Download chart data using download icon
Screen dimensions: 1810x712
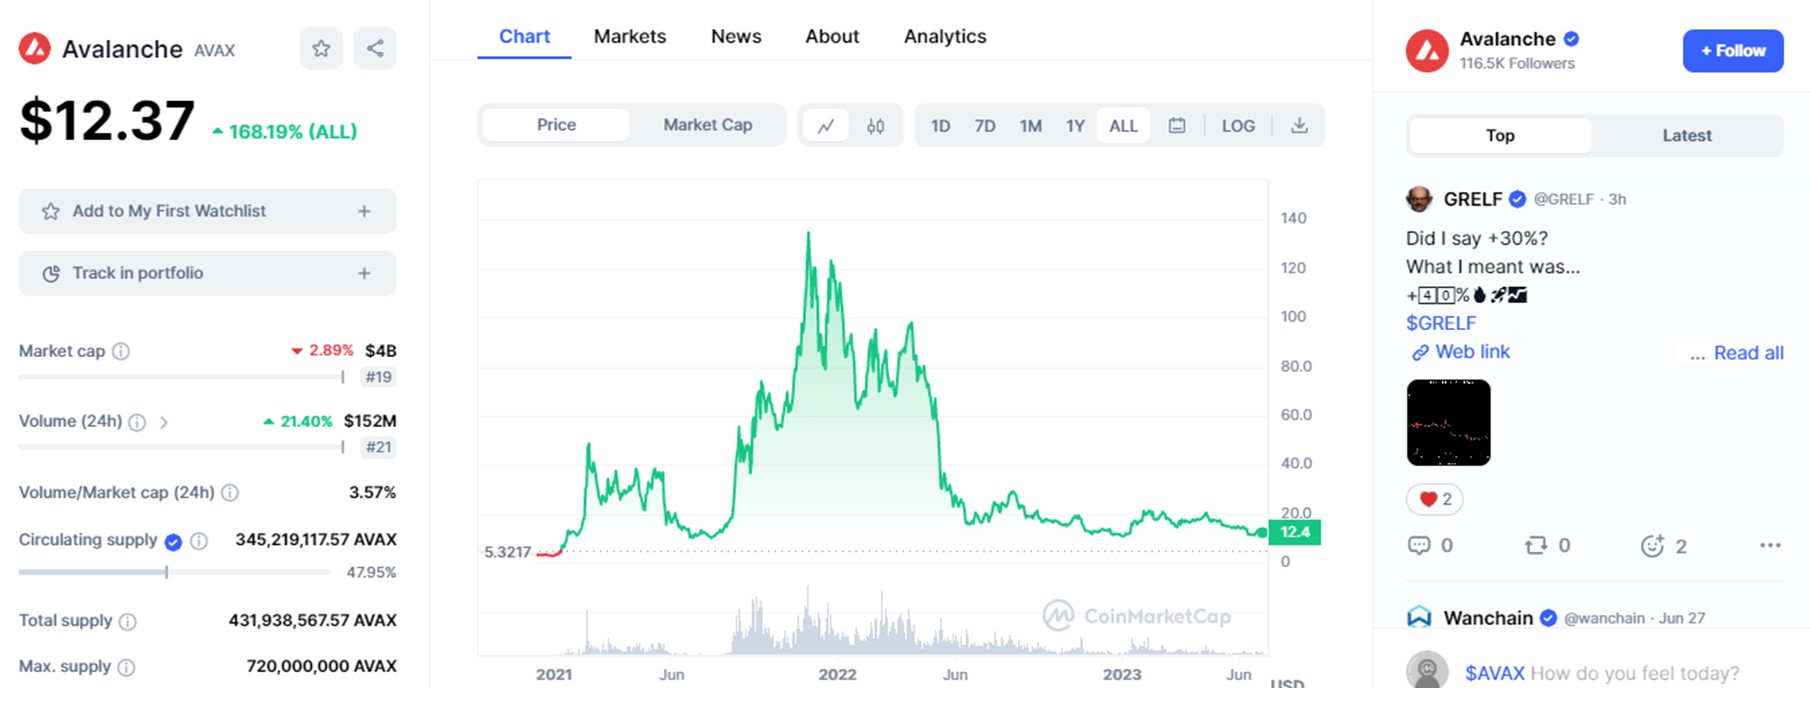[1299, 126]
